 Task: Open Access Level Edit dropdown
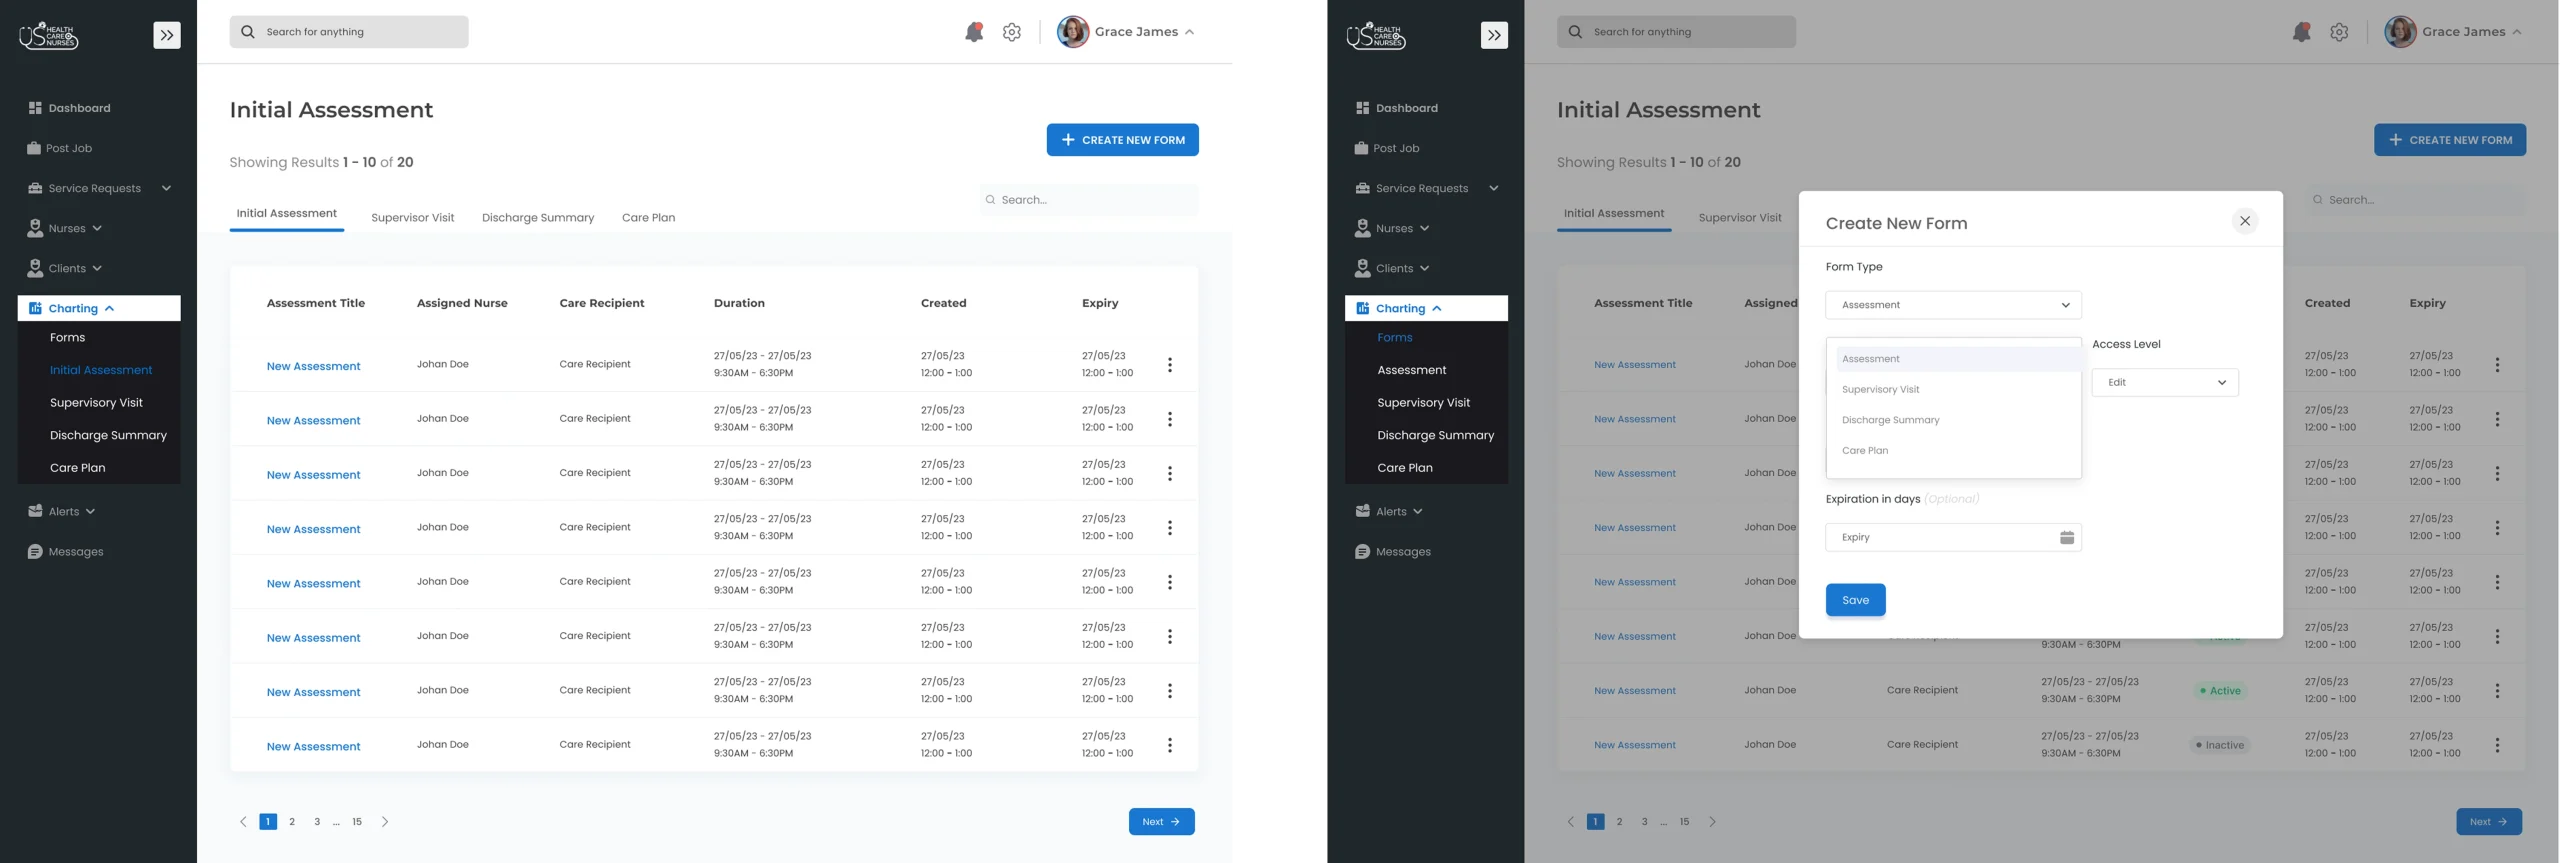pos(2165,382)
